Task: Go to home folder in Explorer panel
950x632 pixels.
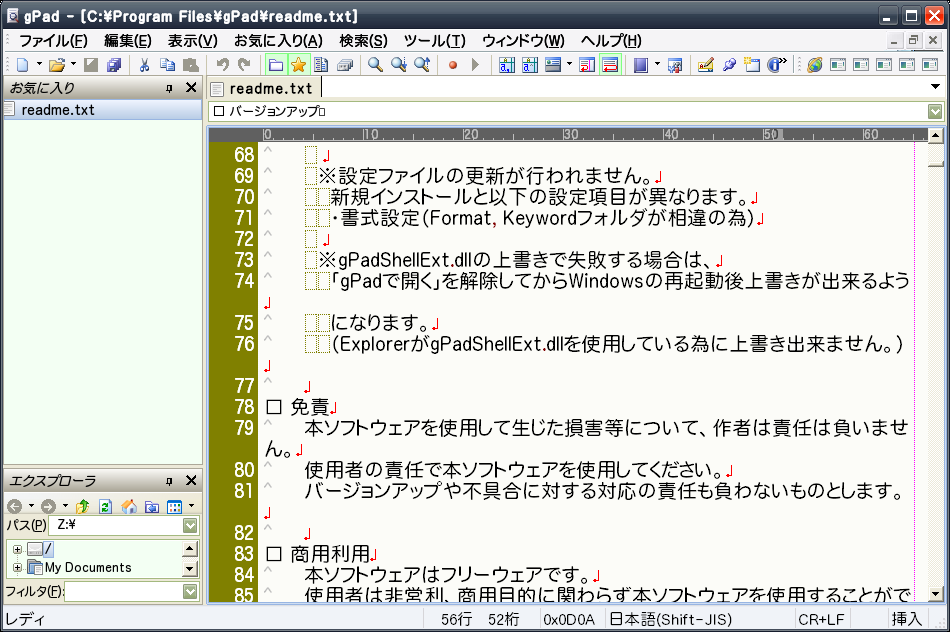Action: (x=128, y=506)
